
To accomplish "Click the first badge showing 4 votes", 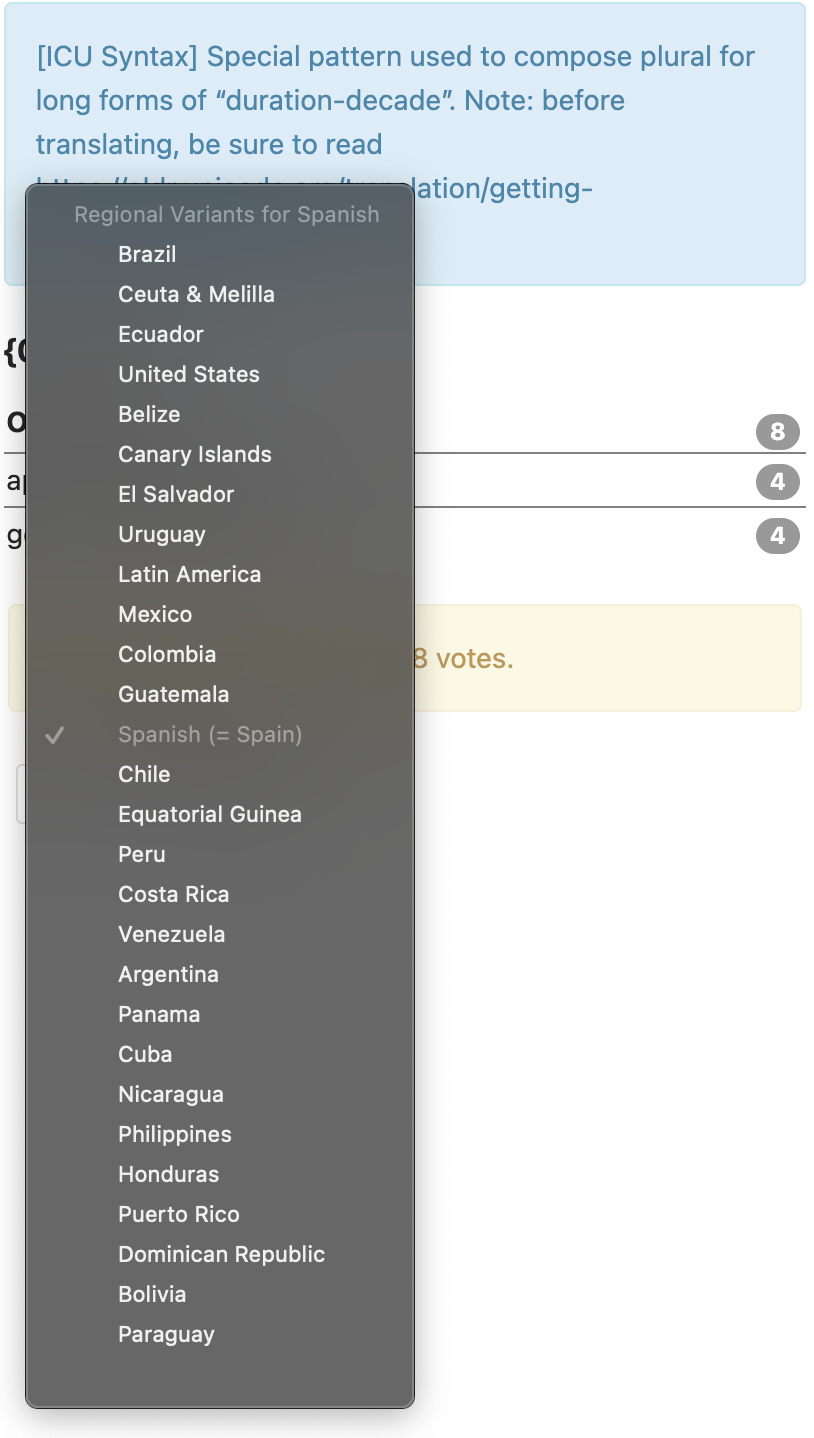I will point(778,482).
